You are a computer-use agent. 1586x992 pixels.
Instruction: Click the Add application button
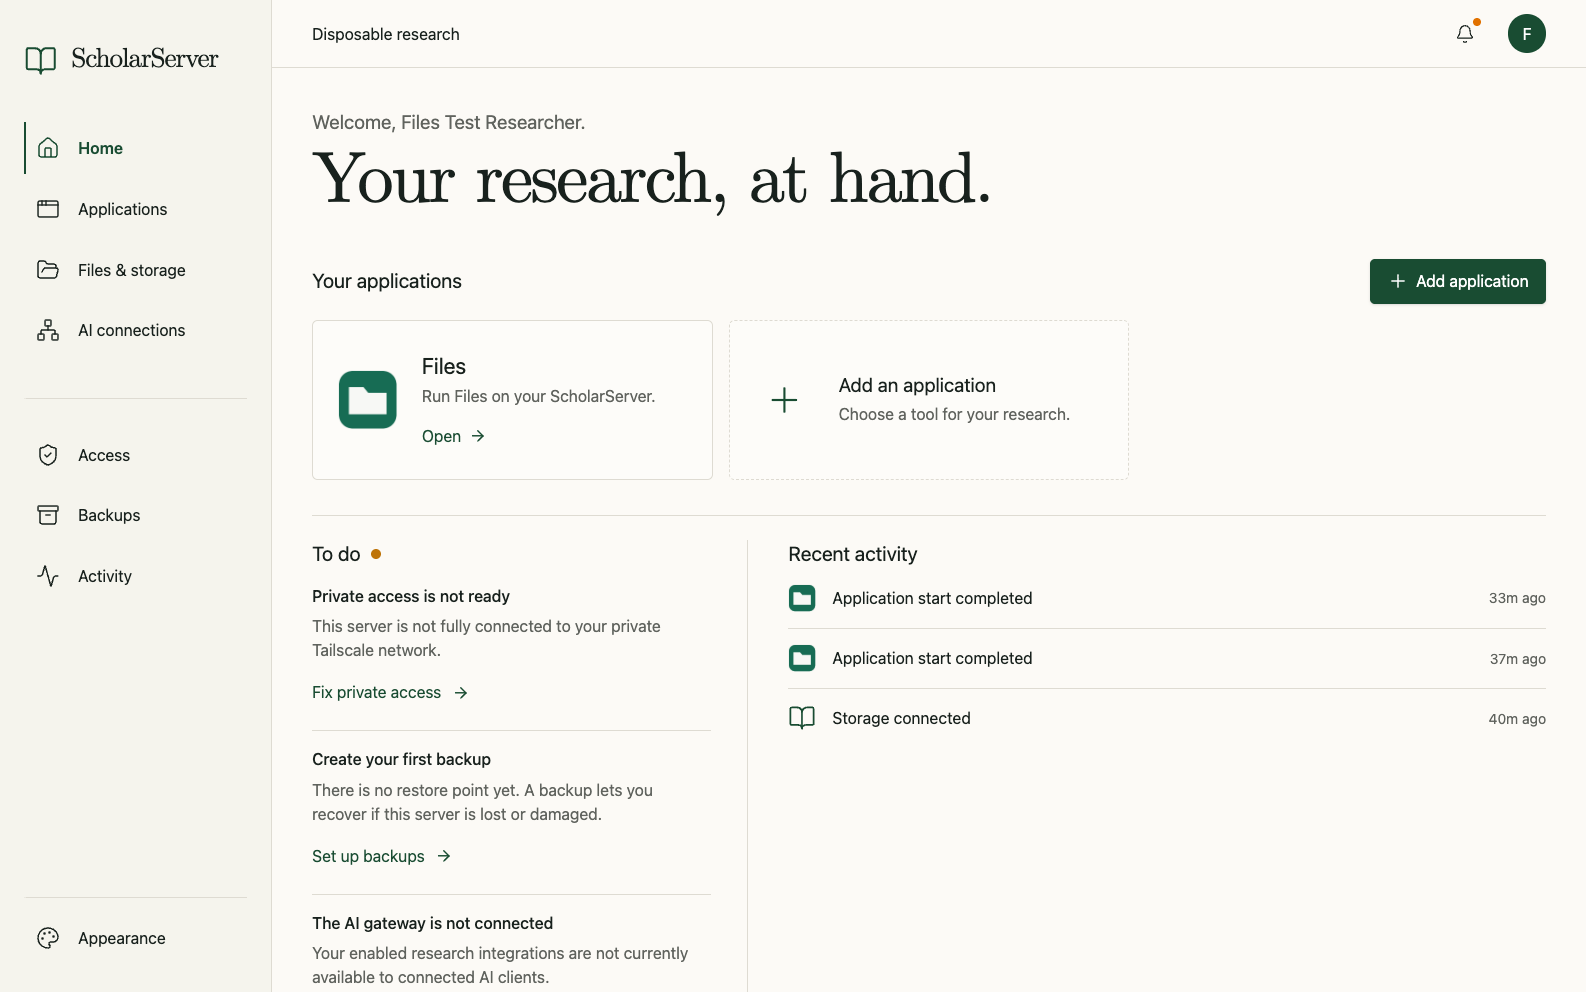(x=1458, y=281)
